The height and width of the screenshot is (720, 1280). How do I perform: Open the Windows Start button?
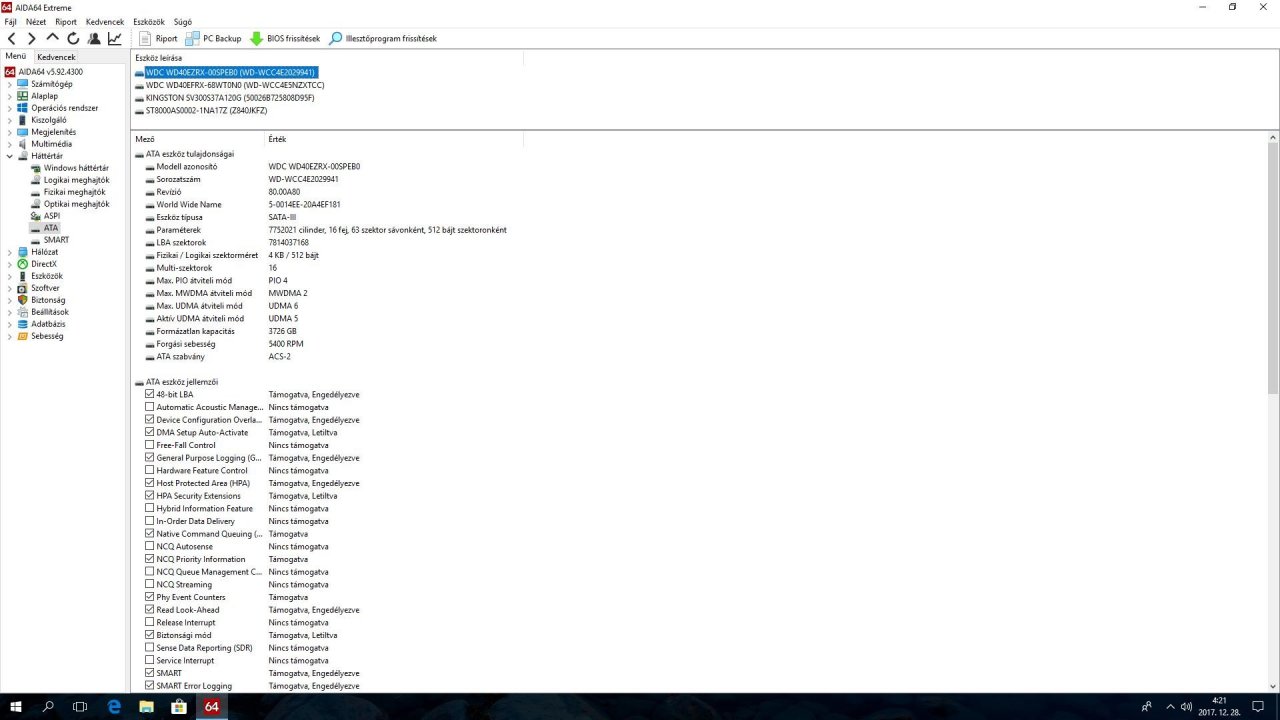click(16, 706)
